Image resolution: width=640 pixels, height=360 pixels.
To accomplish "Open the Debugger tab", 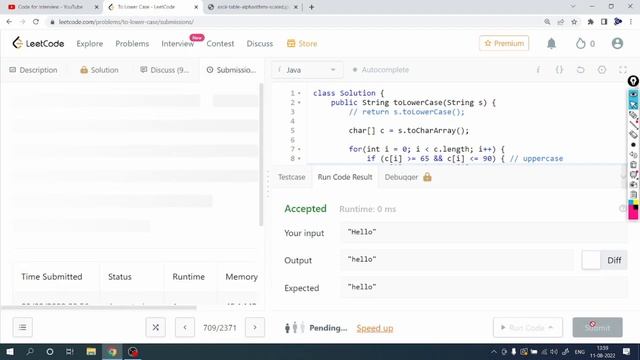I will coord(408,177).
